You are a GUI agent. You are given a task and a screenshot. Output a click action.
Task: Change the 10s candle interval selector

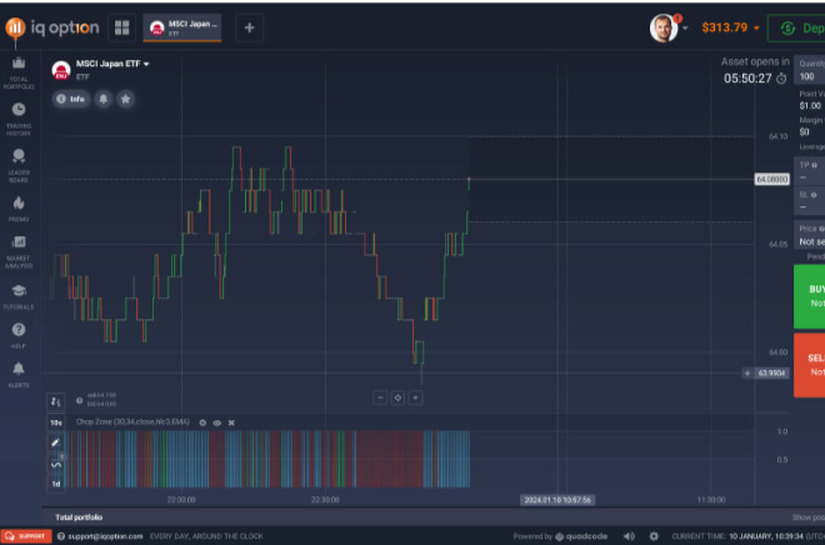[x=56, y=423]
